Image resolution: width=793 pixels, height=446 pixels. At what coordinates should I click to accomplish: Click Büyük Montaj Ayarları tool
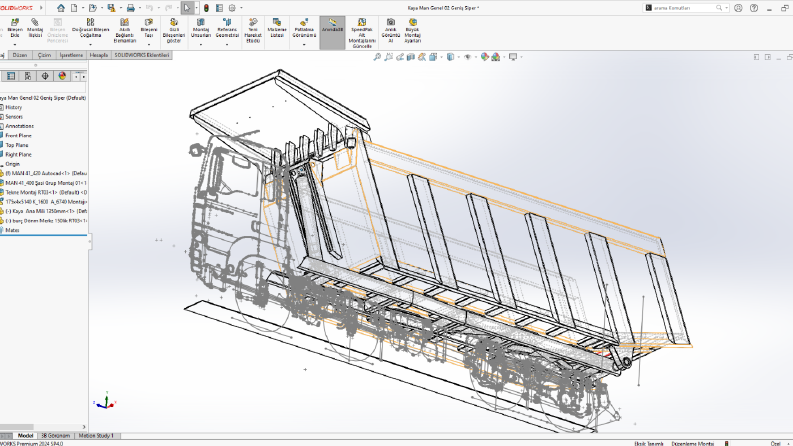click(413, 30)
